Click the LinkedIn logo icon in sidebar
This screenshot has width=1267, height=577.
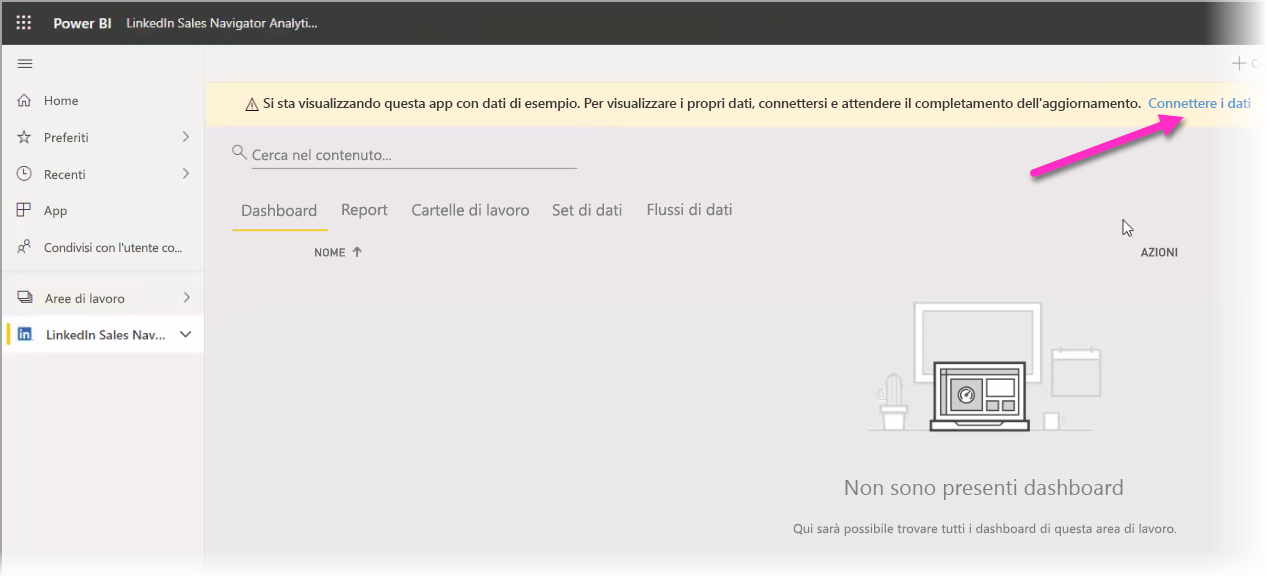point(25,335)
